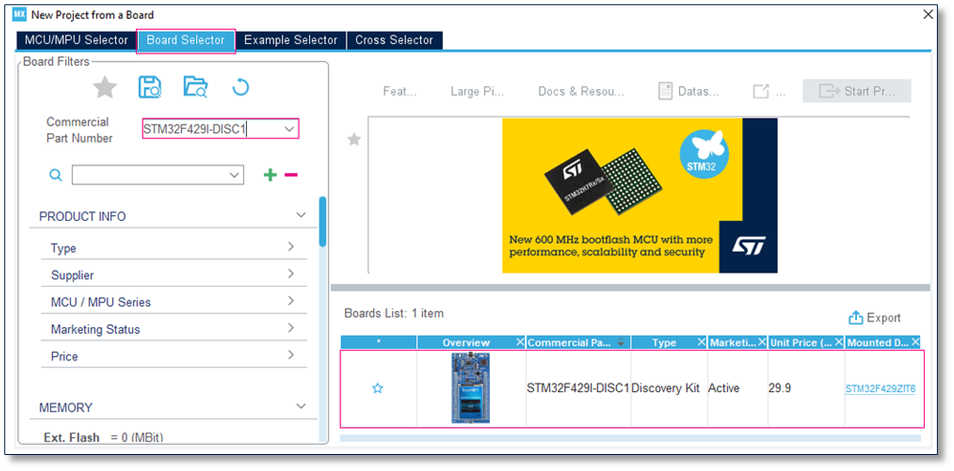Image resolution: width=954 pixels, height=471 pixels.
Task: Open the Cross Selector tab
Action: [x=394, y=40]
